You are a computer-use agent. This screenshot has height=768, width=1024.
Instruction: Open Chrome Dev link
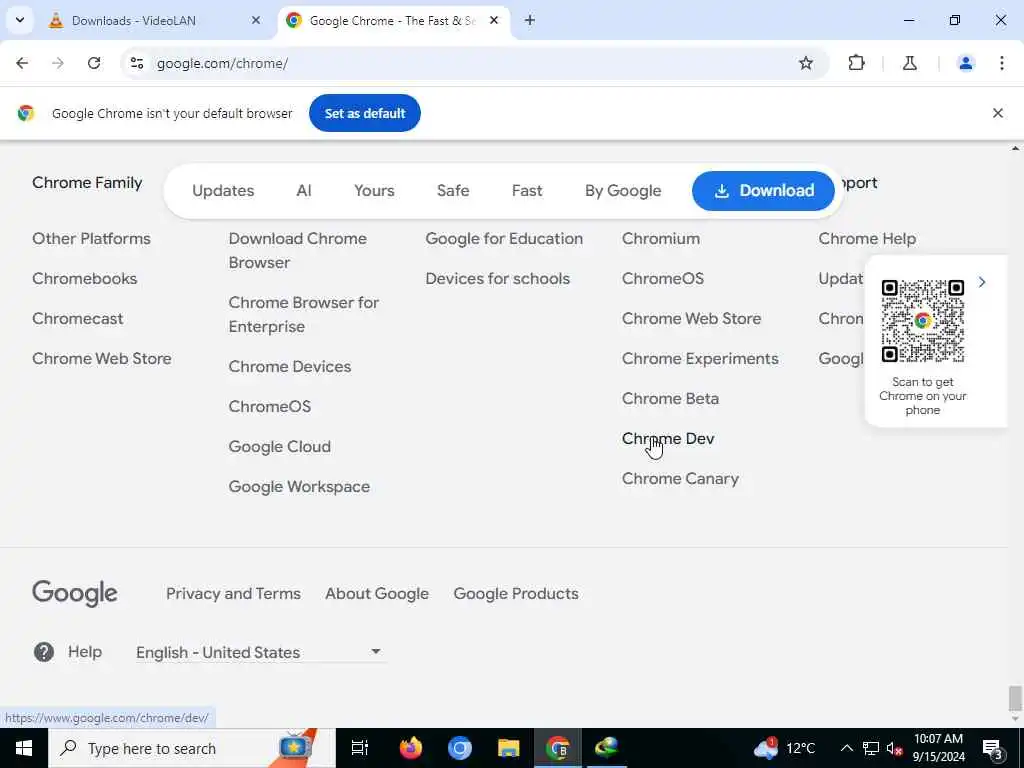tap(668, 439)
